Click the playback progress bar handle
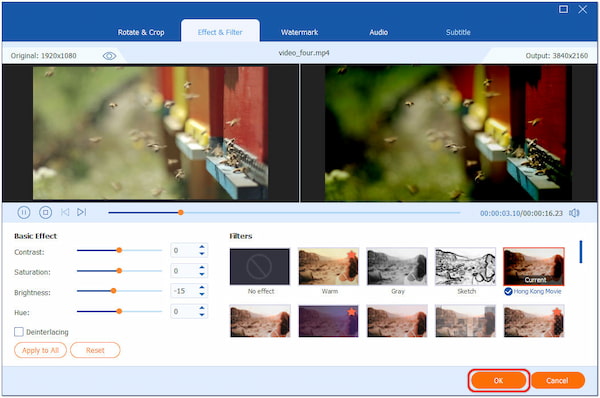 [181, 212]
